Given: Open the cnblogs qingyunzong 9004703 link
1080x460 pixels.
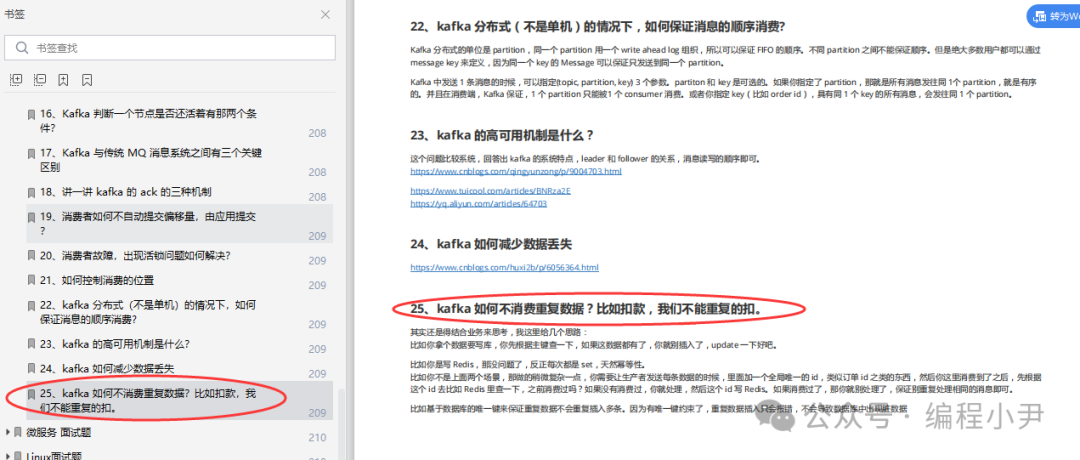Looking at the screenshot, I should (x=516, y=171).
